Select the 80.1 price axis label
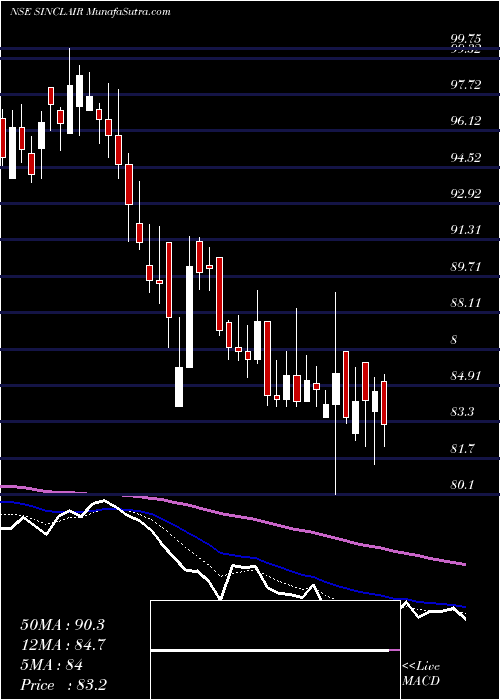The width and height of the screenshot is (500, 700). click(462, 485)
